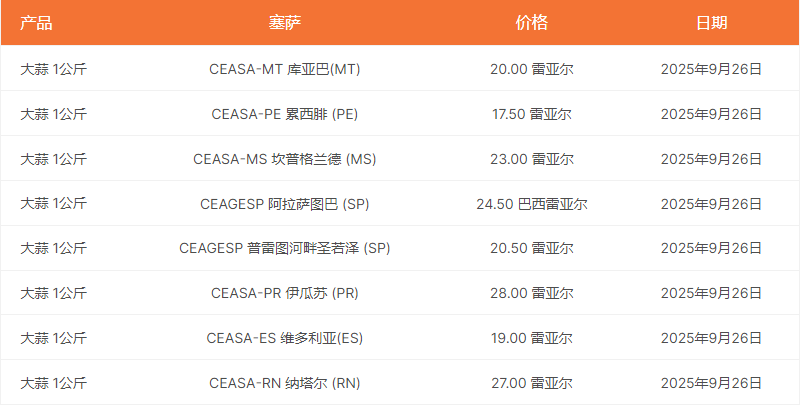
Task: Click the CEASA-RN 纳塔尔 (RN) entry
Action: click(285, 383)
